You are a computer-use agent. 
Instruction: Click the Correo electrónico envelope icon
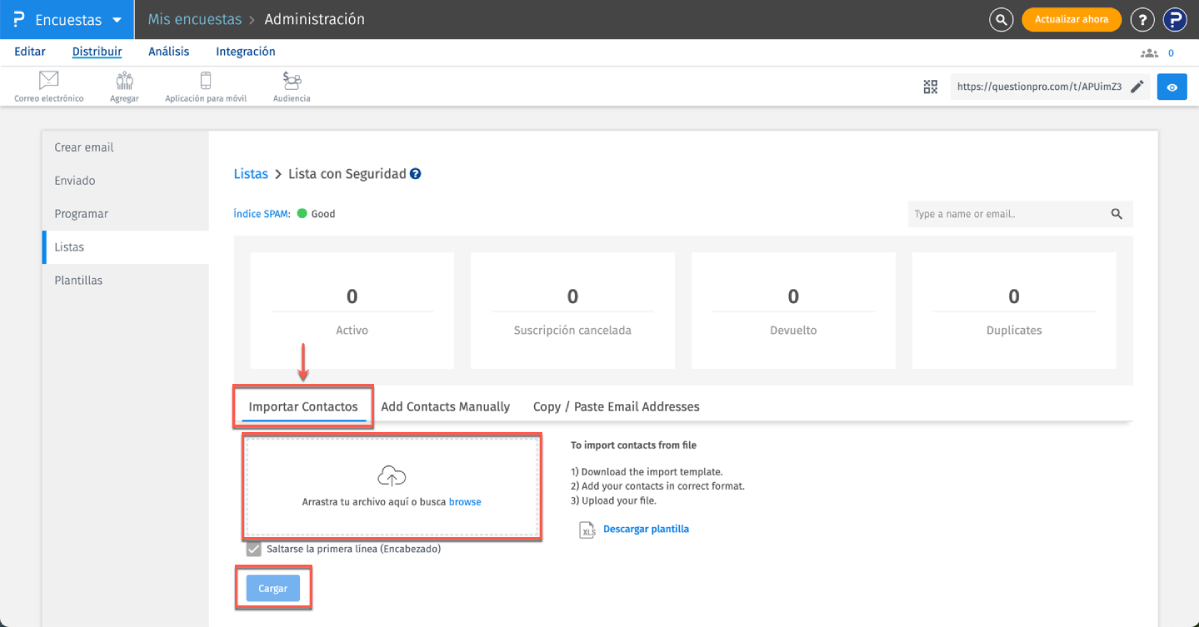tap(48, 81)
